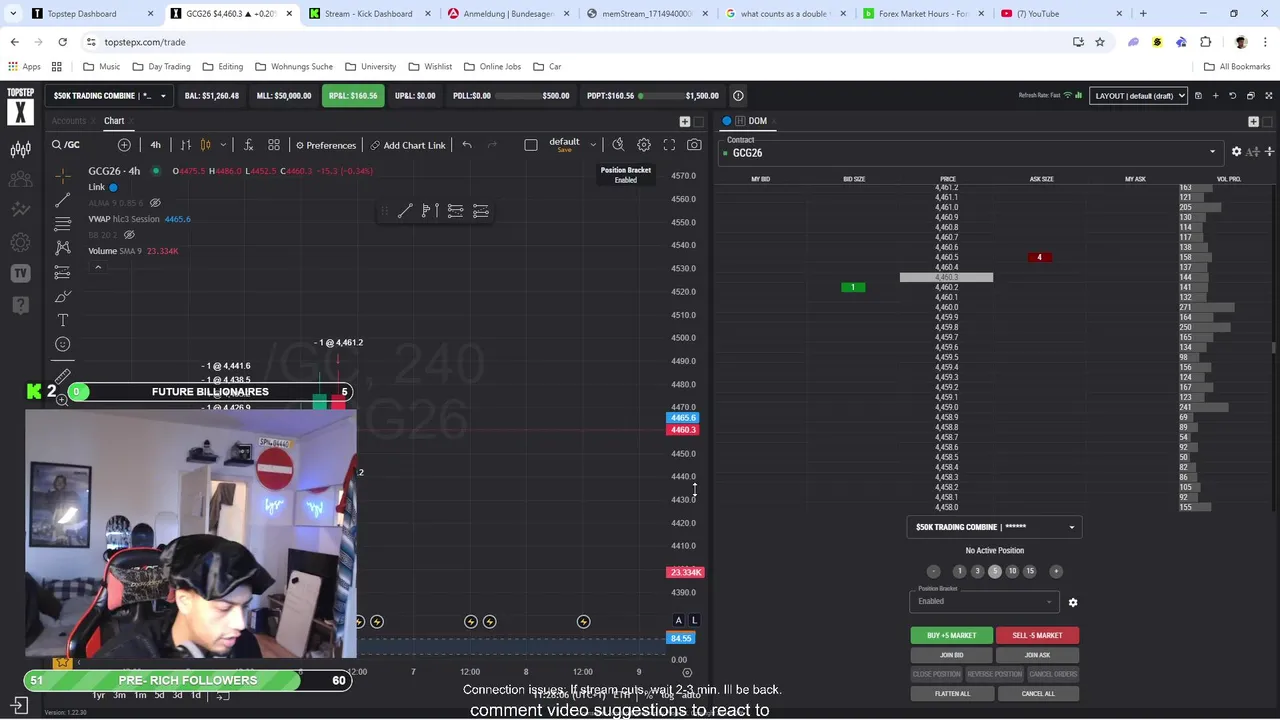Open the order panel account dropdown
The image size is (1280, 720).
(994, 527)
